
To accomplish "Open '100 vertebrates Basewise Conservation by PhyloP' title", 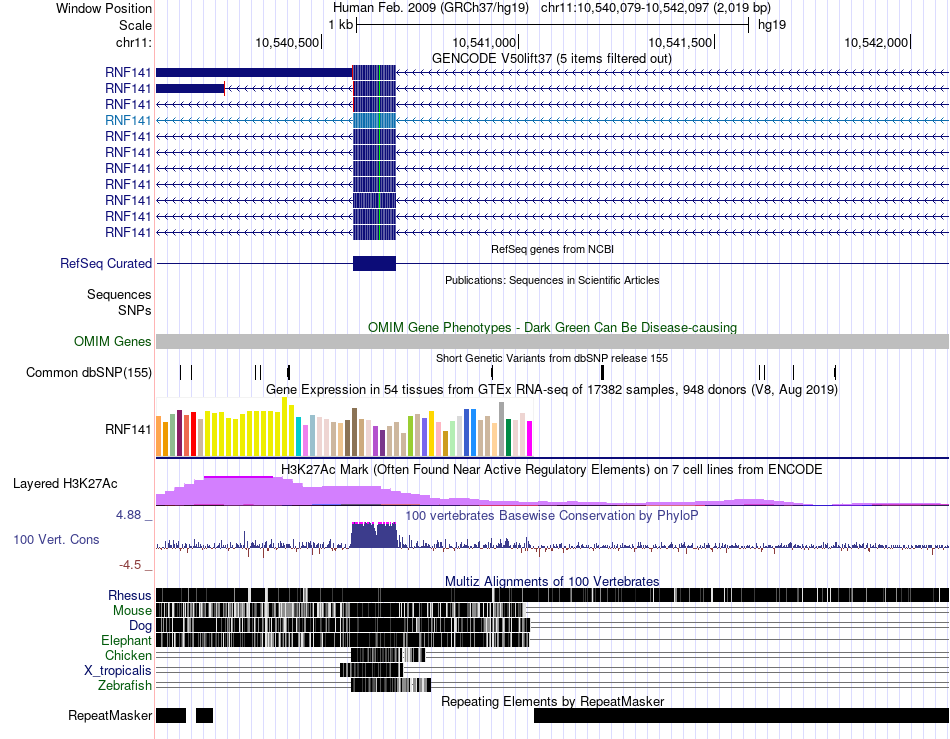I will [x=552, y=515].
